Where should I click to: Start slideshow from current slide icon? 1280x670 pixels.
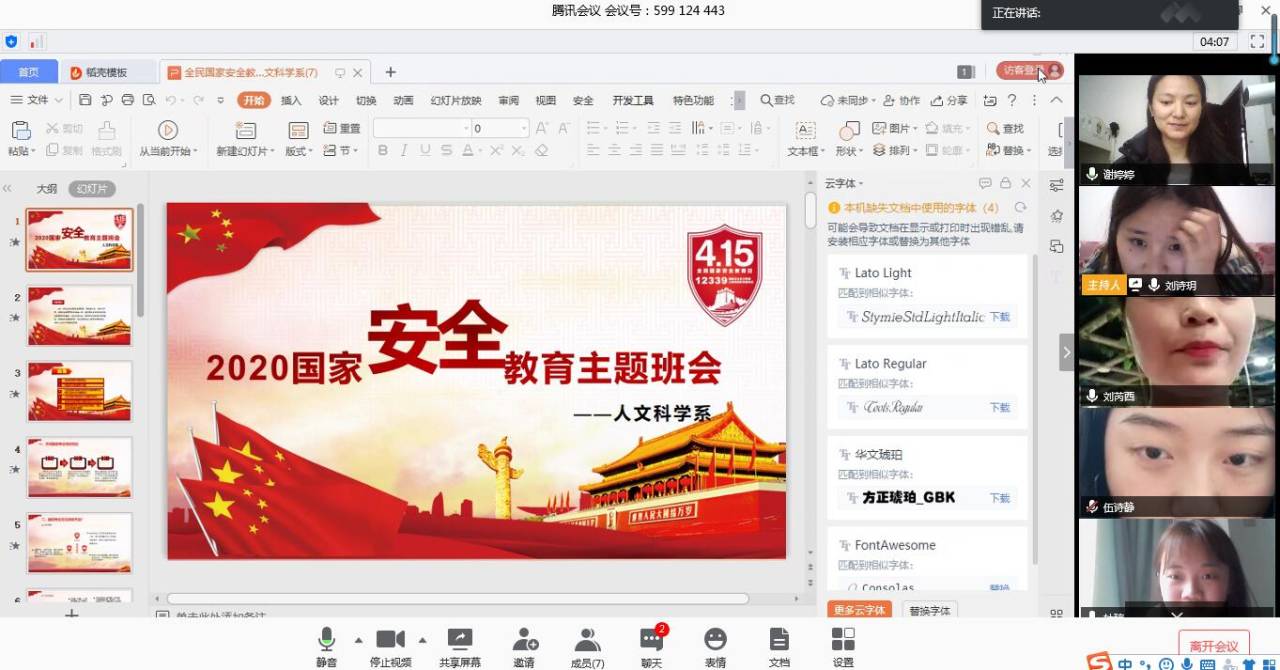(x=168, y=130)
